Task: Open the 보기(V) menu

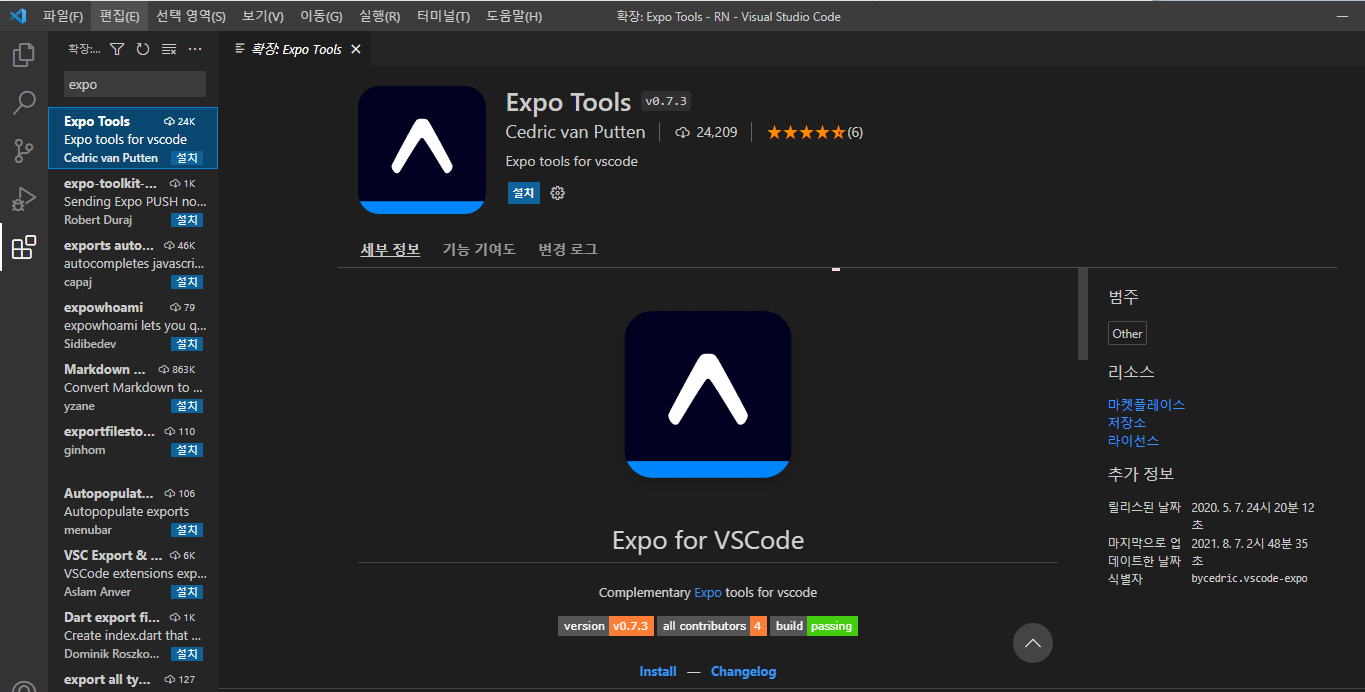Action: click(263, 16)
